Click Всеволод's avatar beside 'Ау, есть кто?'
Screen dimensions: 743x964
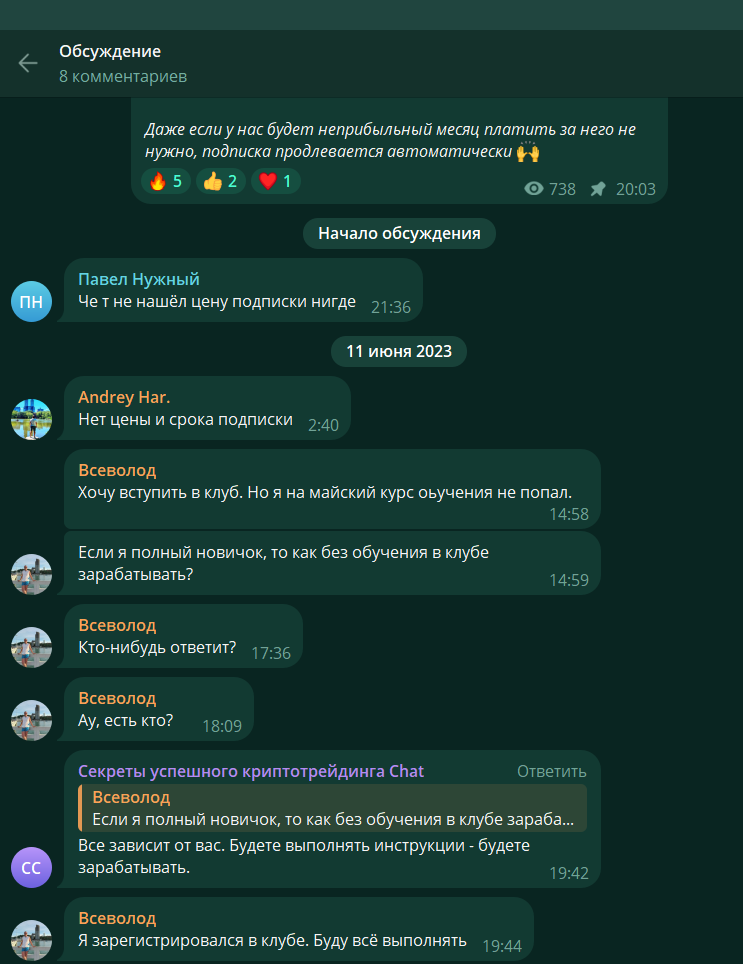coord(31,721)
